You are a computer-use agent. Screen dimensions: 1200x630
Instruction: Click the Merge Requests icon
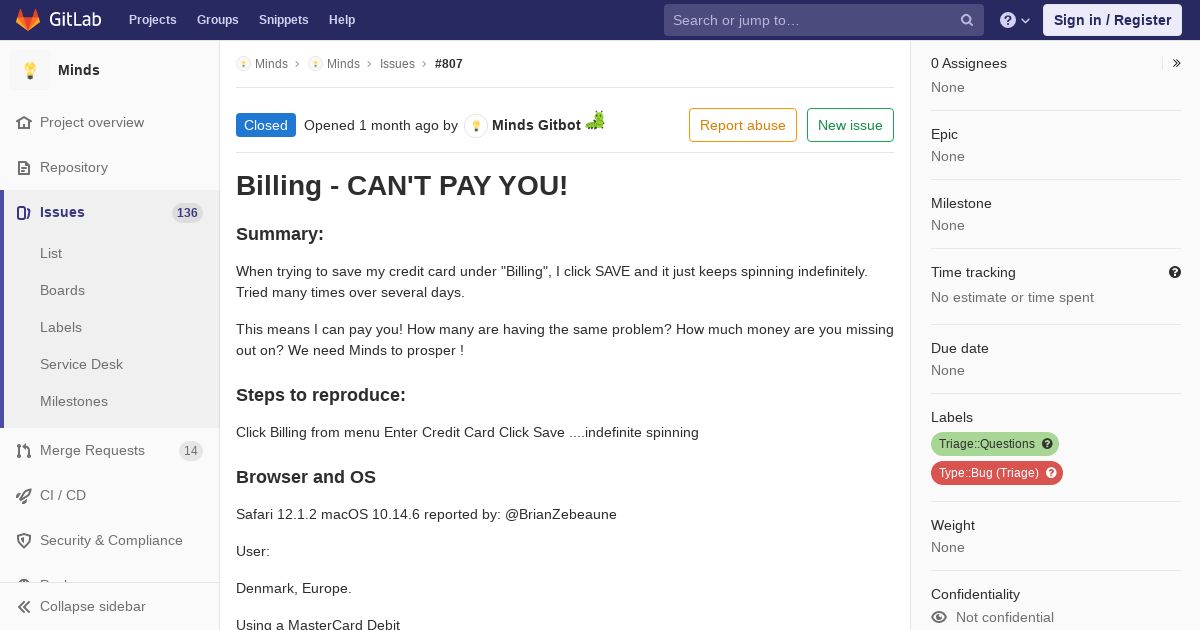tap(24, 451)
